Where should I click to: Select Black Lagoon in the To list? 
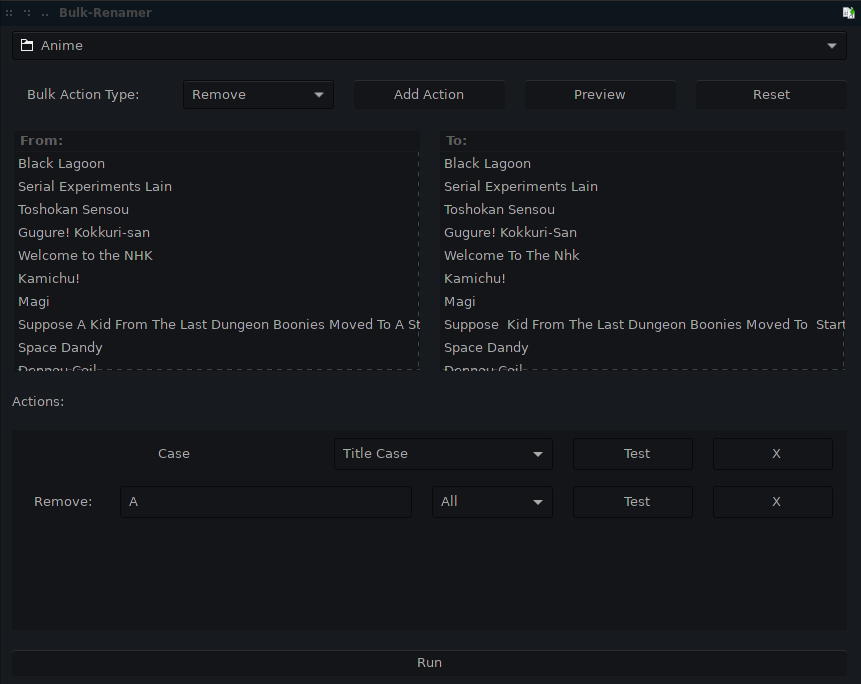tap(643, 164)
